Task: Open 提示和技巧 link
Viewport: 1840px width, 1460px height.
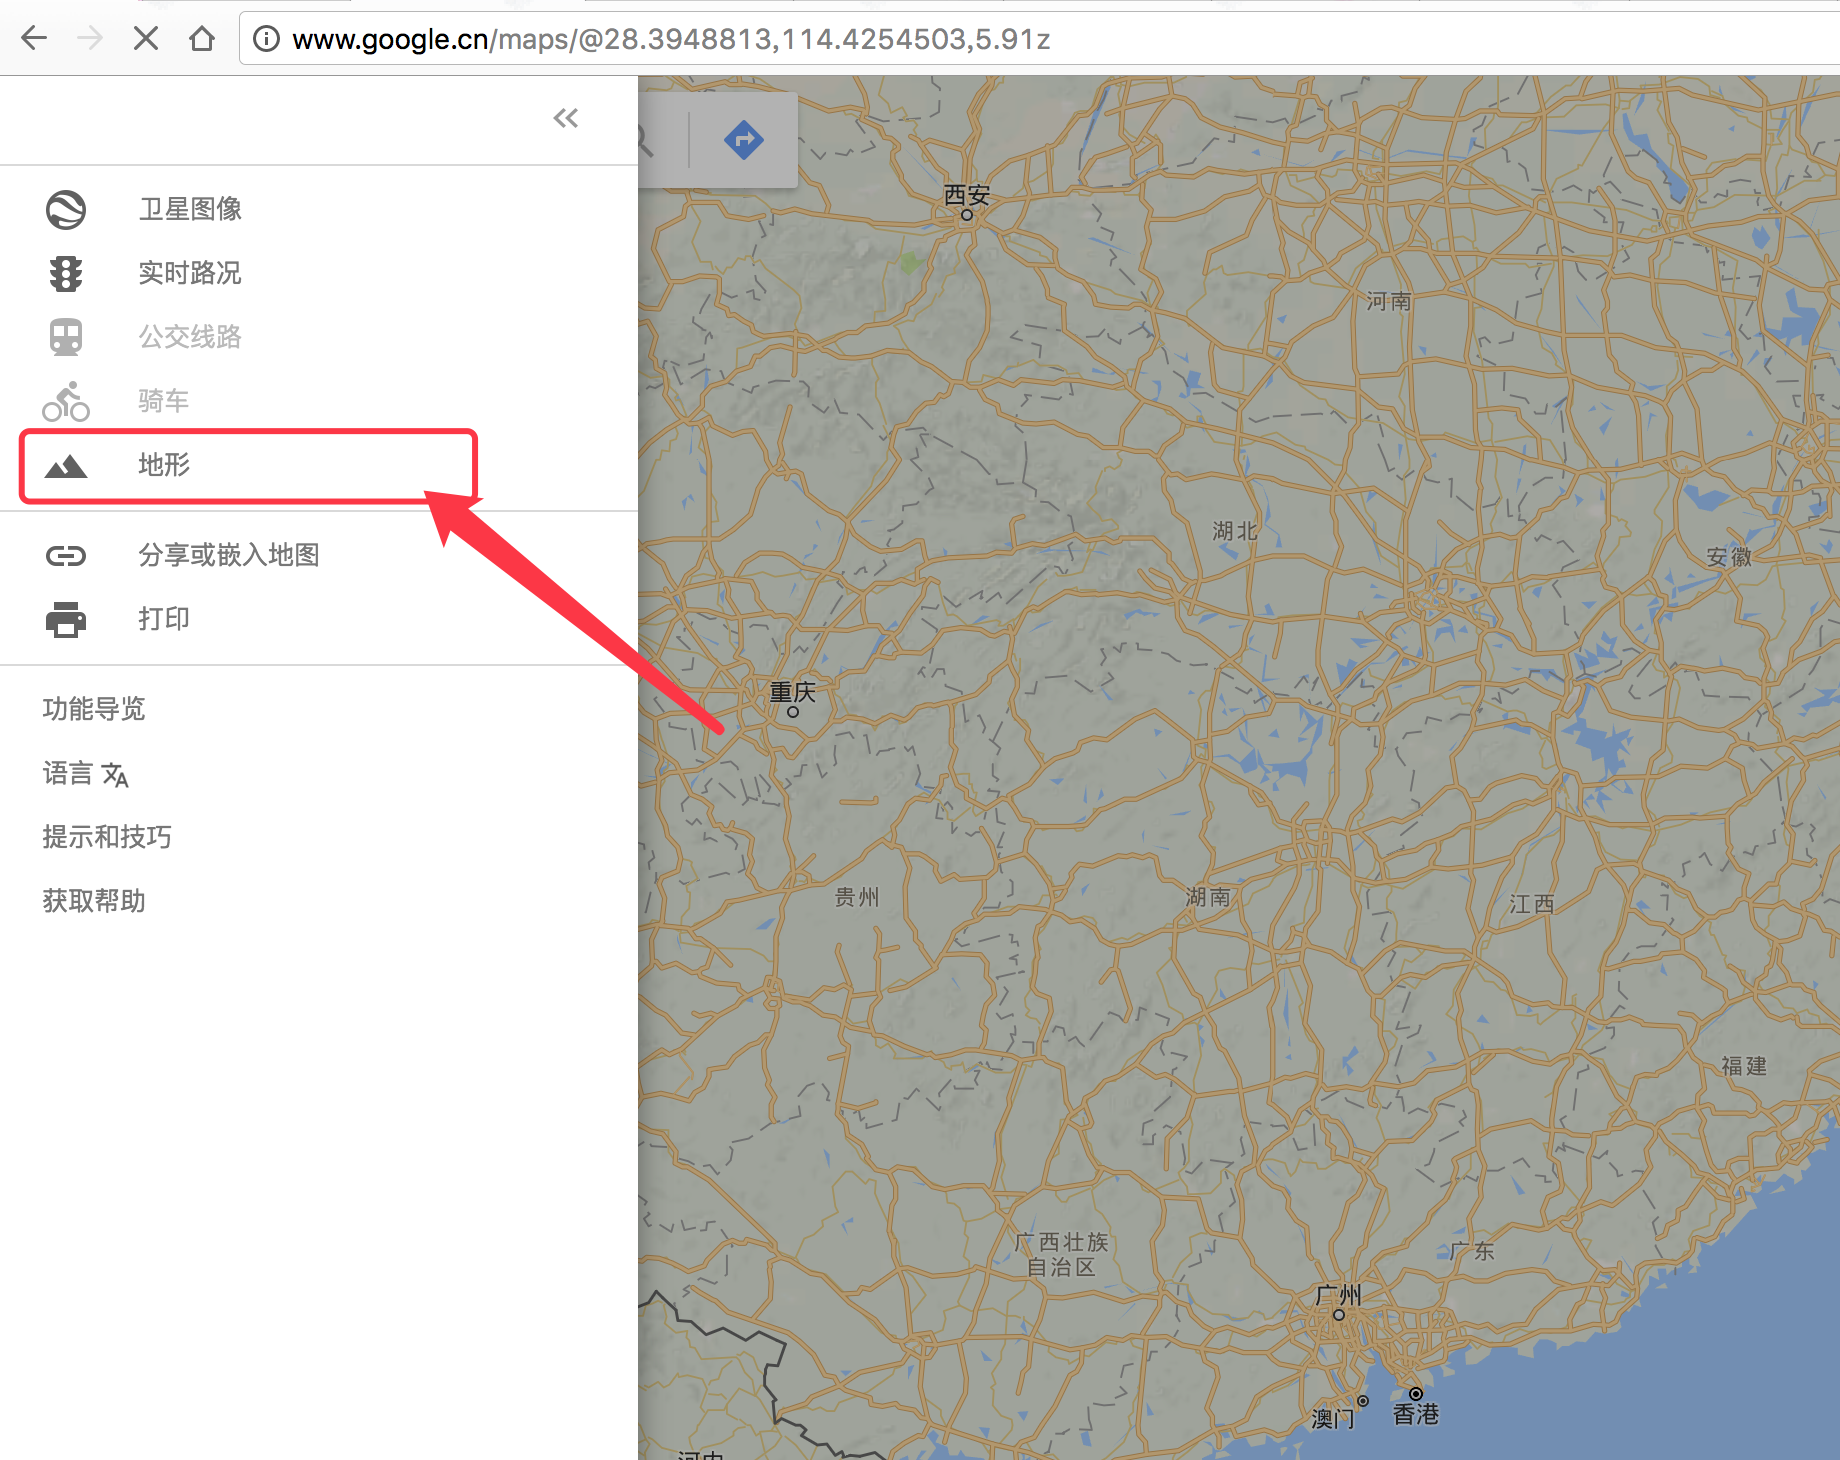Action: tap(107, 837)
